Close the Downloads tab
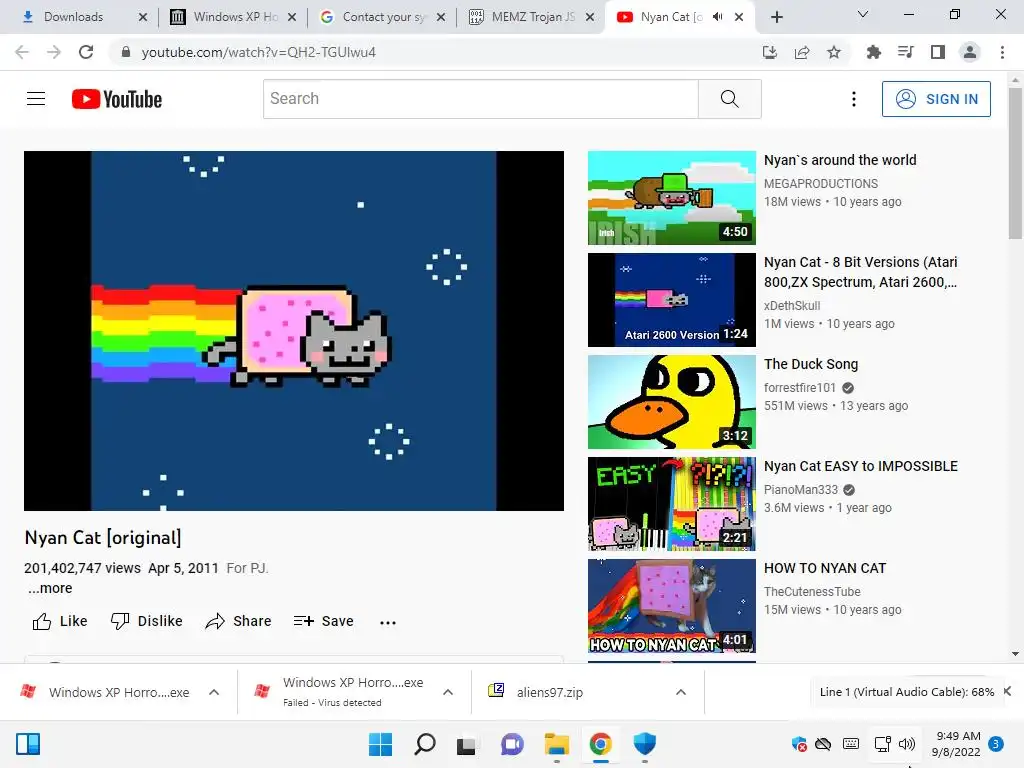The width and height of the screenshot is (1024, 768). [x=143, y=17]
